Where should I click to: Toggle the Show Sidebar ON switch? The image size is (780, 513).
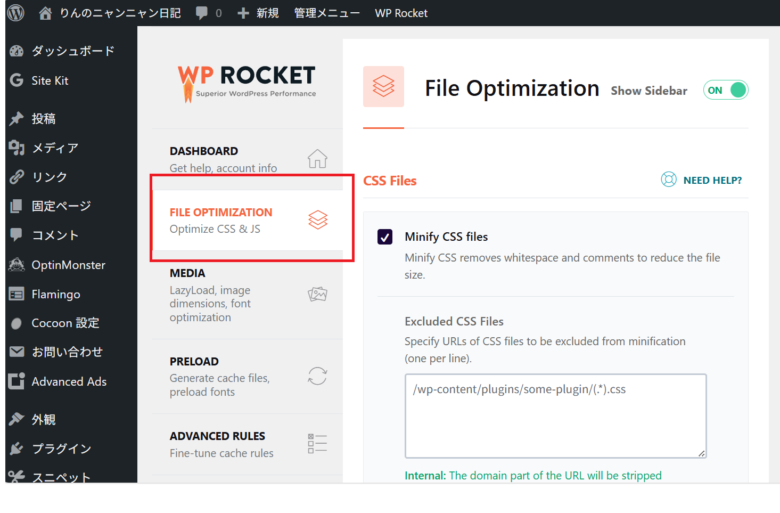pos(726,90)
